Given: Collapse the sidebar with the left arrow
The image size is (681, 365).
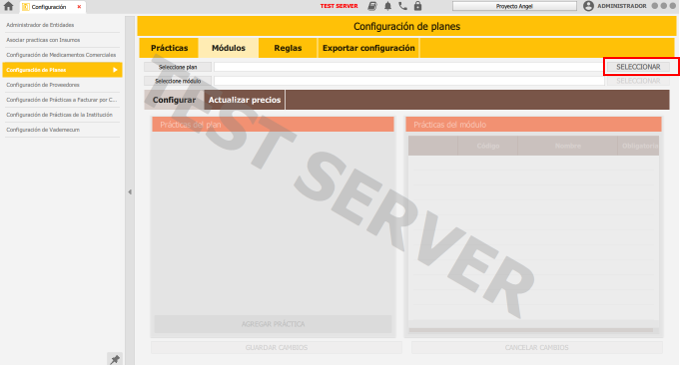Looking at the screenshot, I should [x=130, y=192].
